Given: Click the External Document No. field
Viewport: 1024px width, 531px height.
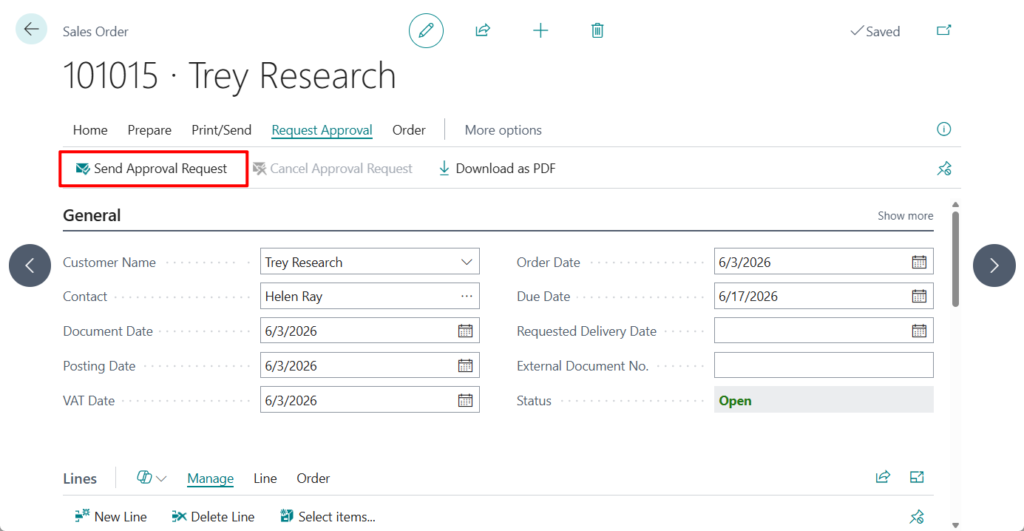Looking at the screenshot, I should pyautogui.click(x=823, y=366).
